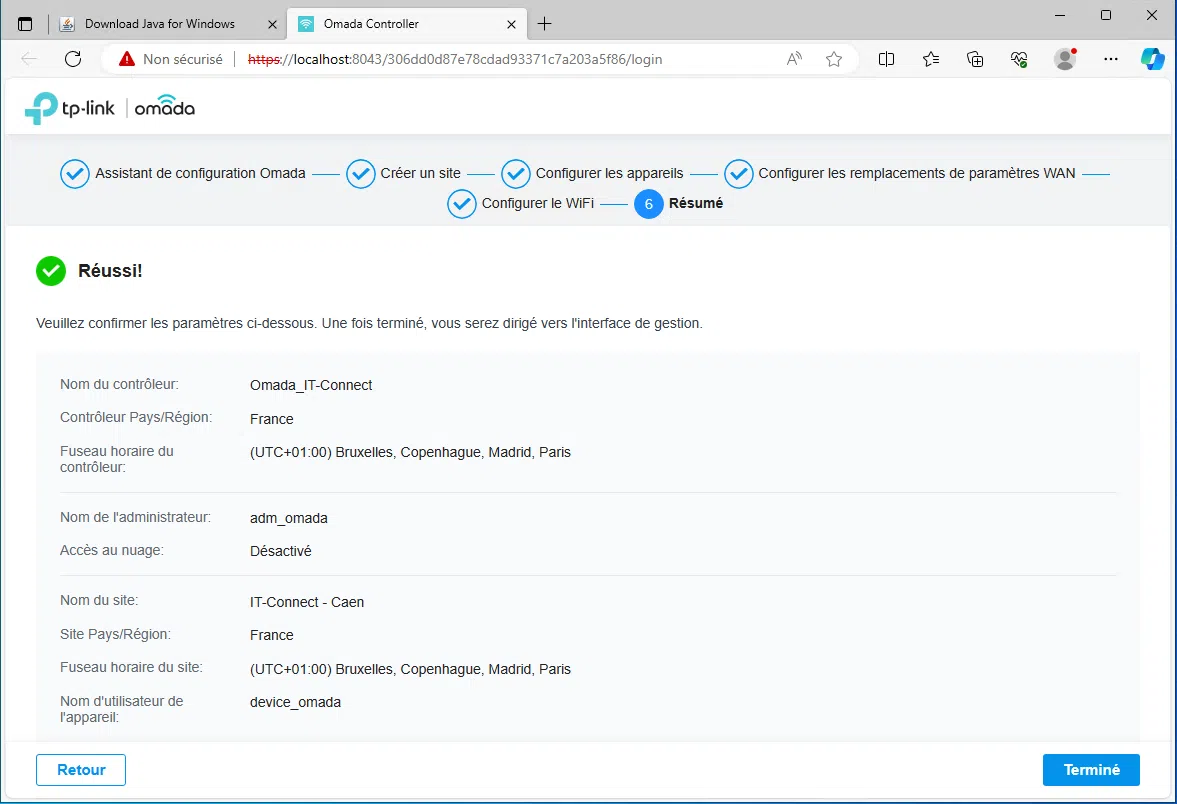Click the Désactivé cloud access value

pos(281,551)
